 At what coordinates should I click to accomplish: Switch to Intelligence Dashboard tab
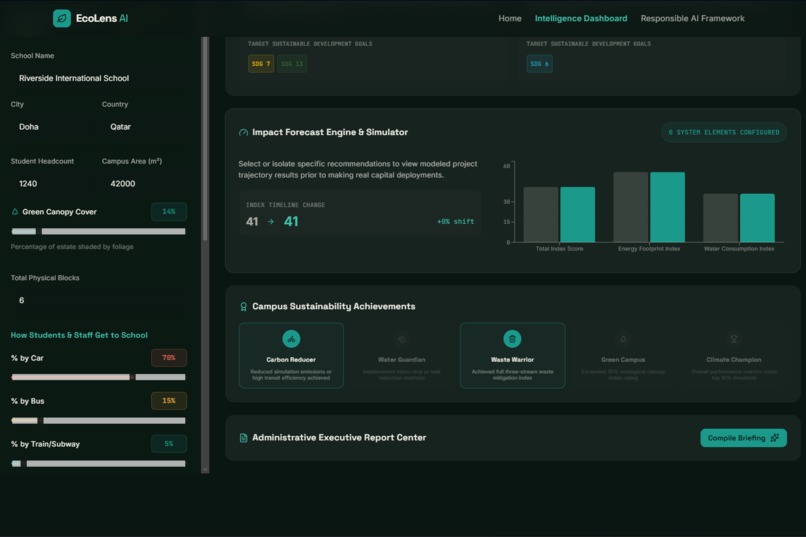click(581, 18)
